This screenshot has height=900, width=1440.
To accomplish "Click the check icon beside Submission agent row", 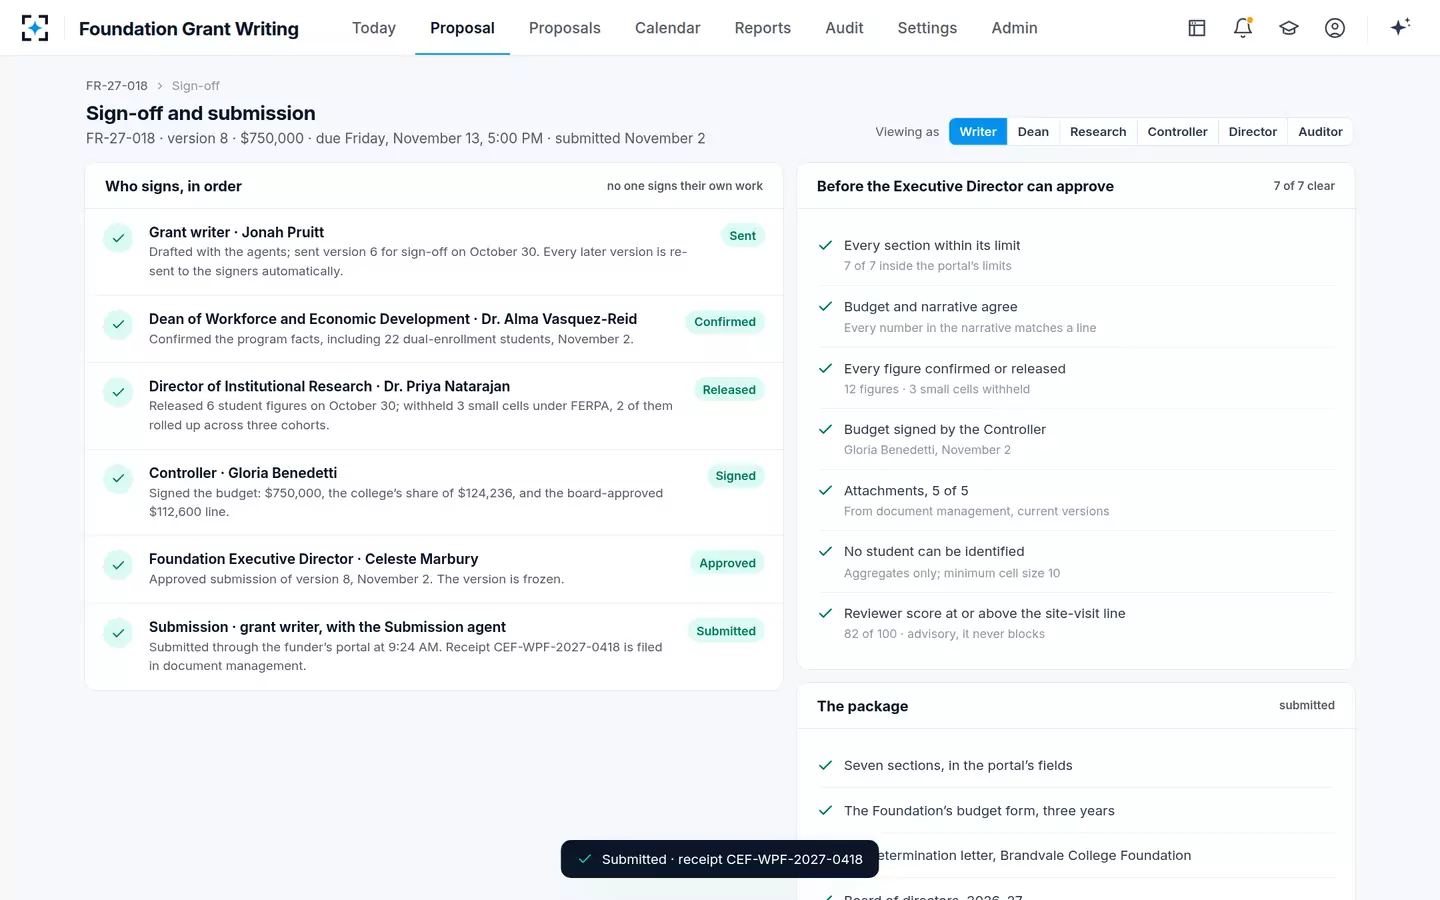I will point(118,633).
